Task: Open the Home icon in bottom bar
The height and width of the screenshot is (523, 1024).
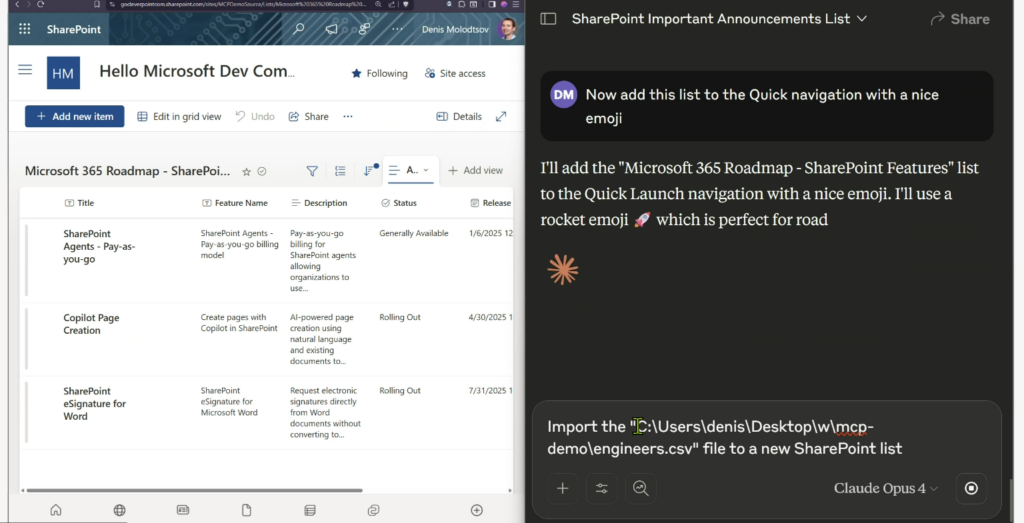Action: pyautogui.click(x=56, y=511)
